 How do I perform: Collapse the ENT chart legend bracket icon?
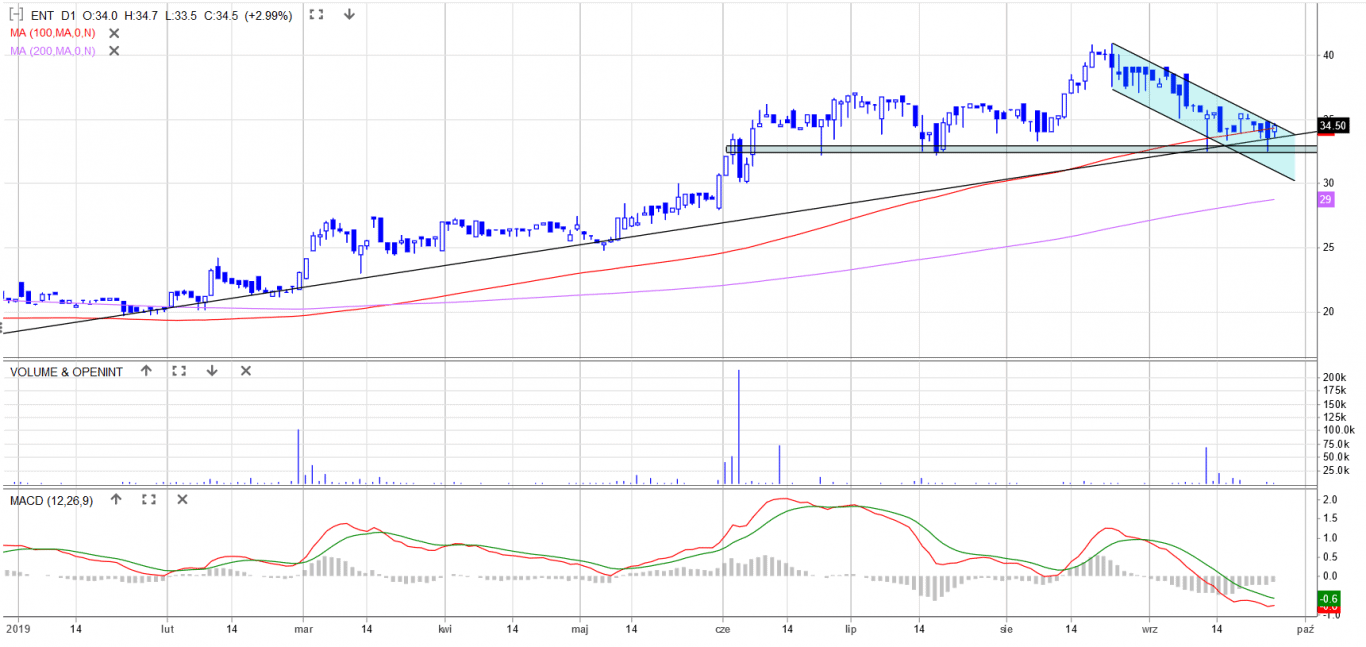(x=15, y=15)
